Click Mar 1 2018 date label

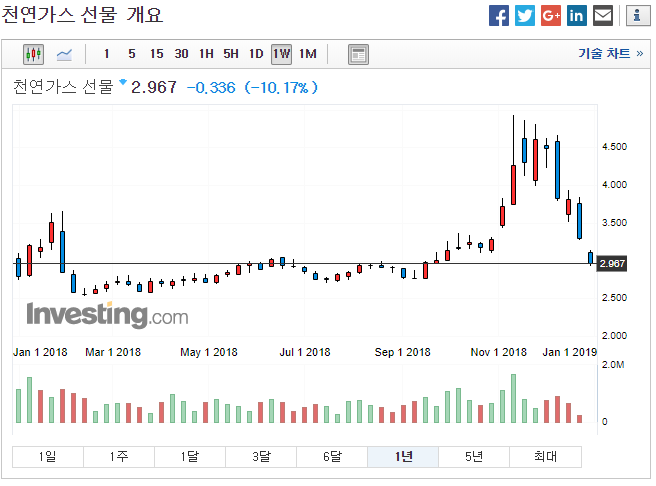[x=113, y=352]
